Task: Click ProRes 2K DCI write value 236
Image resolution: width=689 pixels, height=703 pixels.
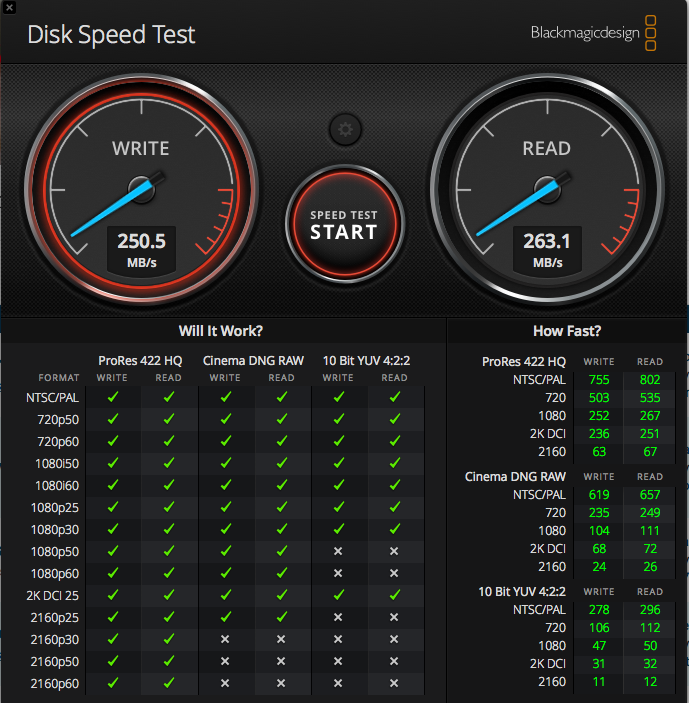Action: coord(599,434)
